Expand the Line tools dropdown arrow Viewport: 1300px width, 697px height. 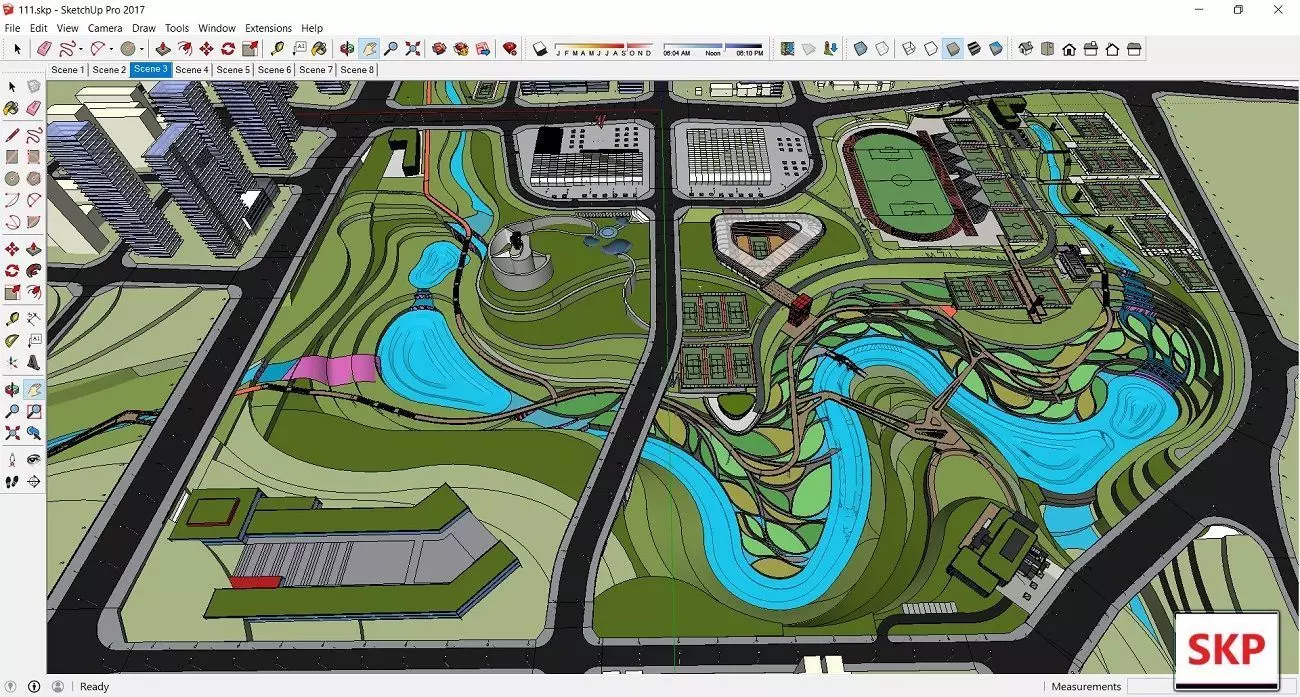(82, 48)
